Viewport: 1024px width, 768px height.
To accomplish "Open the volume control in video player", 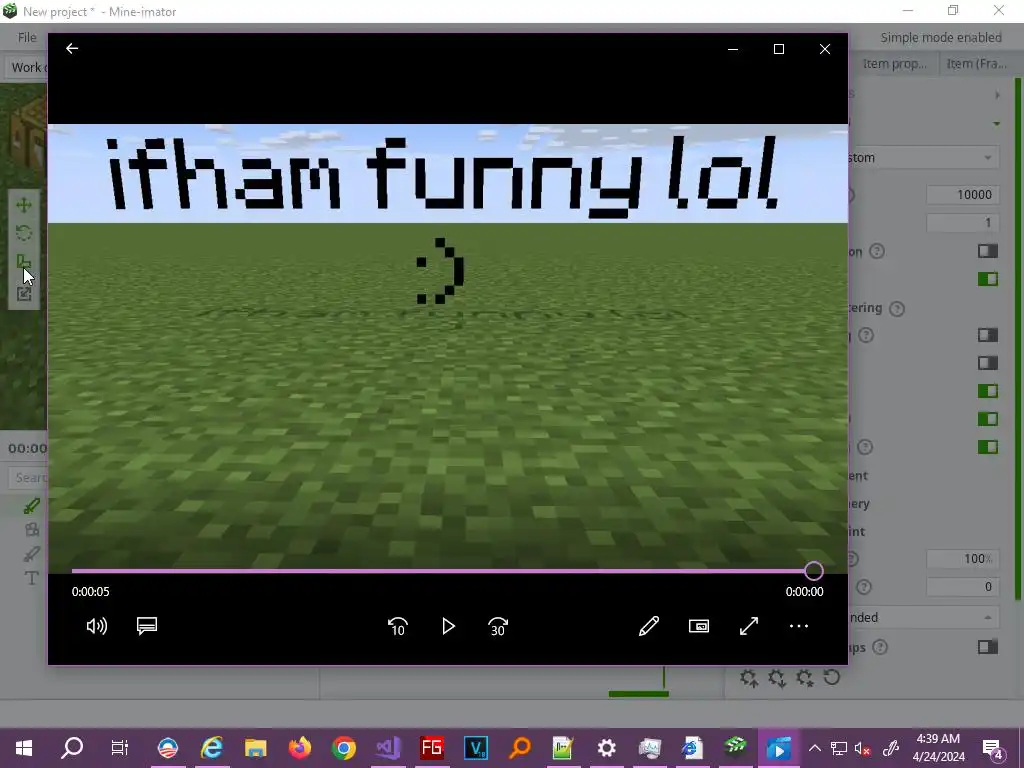I will point(97,626).
